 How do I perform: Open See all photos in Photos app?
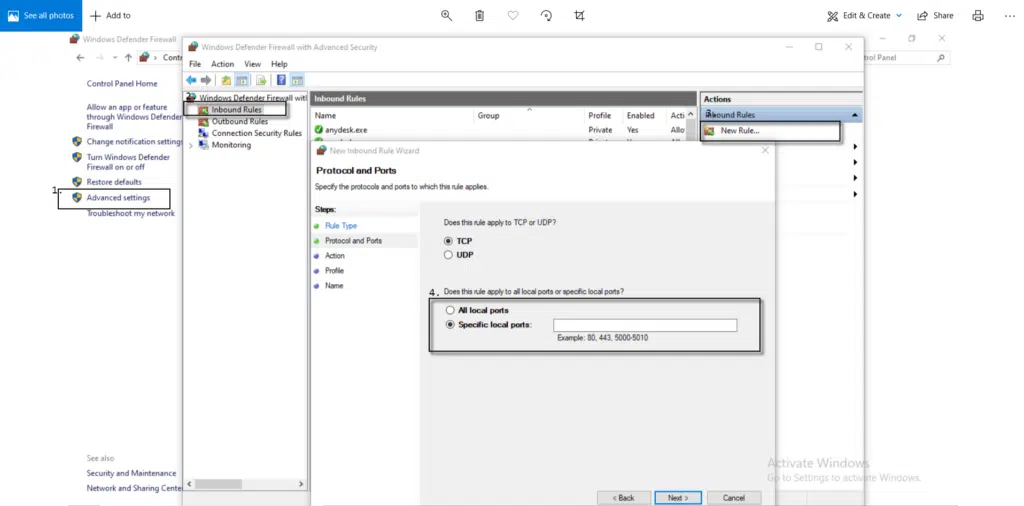[40, 16]
